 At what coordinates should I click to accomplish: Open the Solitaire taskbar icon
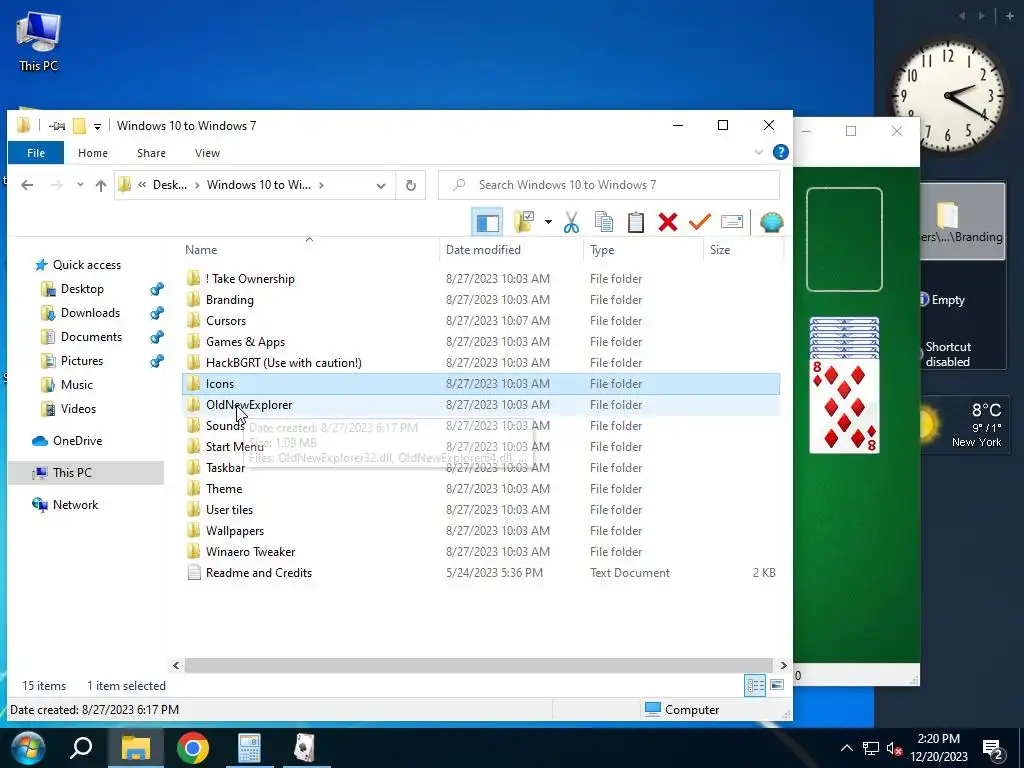pyautogui.click(x=305, y=748)
